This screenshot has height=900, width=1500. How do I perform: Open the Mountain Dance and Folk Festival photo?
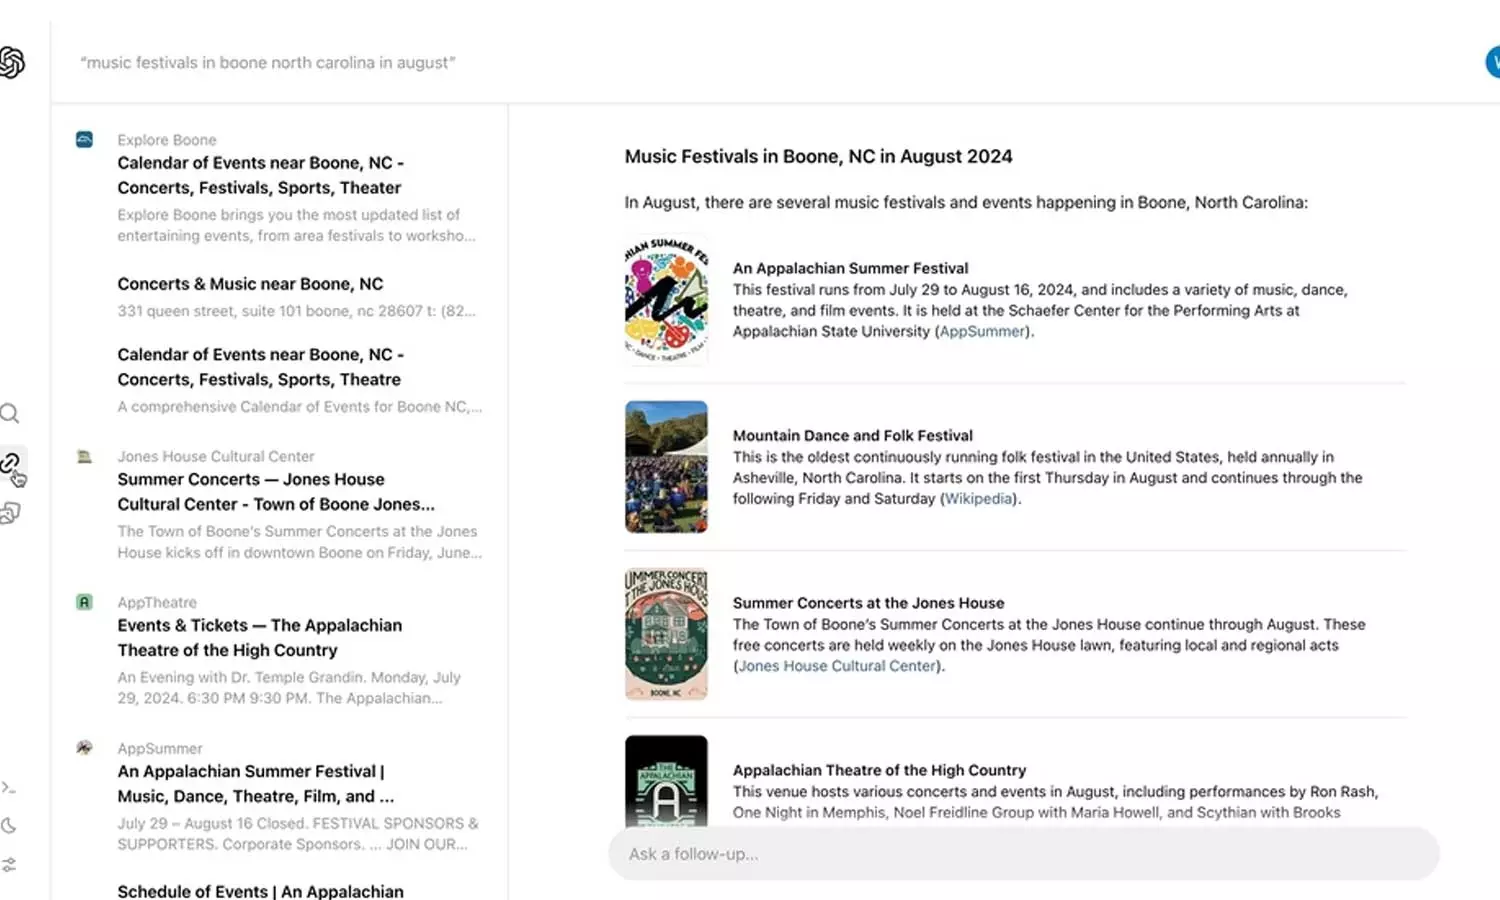point(666,467)
